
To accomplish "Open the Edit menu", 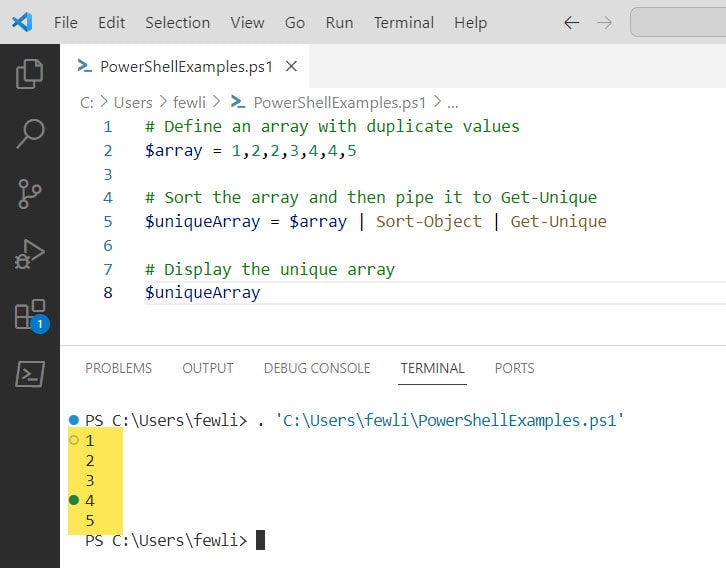I will click(111, 22).
